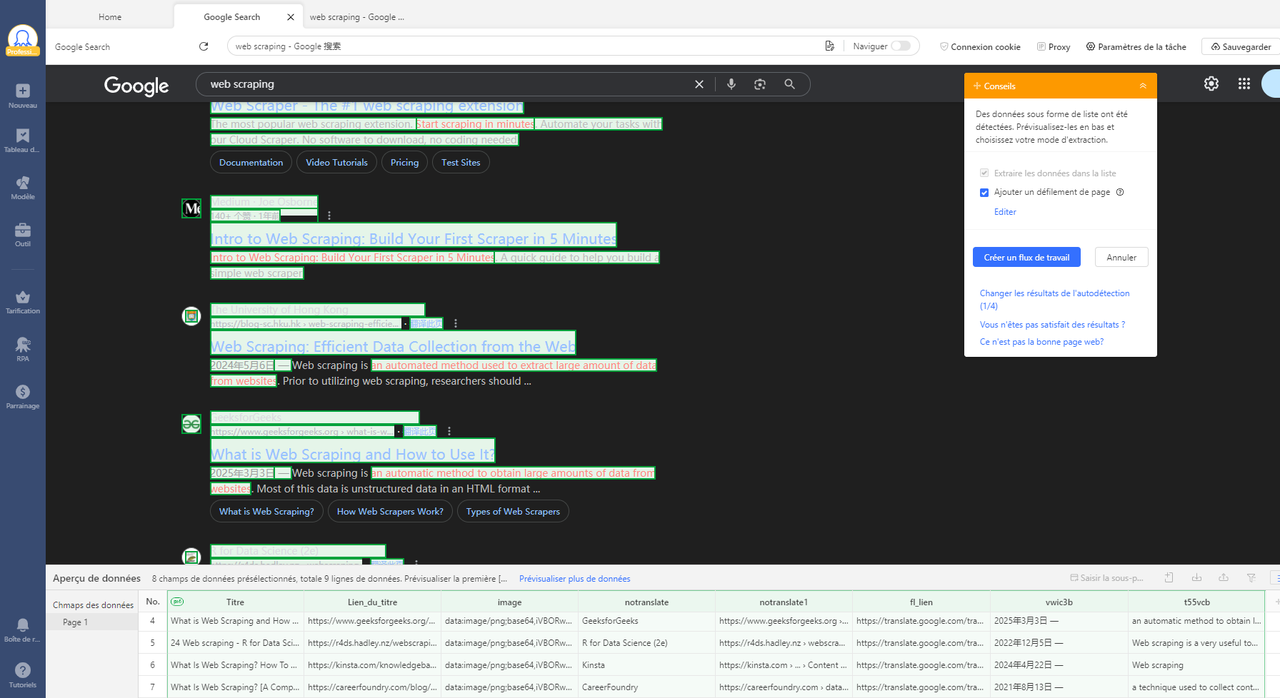
Task: Click the export upload-arrow icon in data preview
Action: 1223,578
